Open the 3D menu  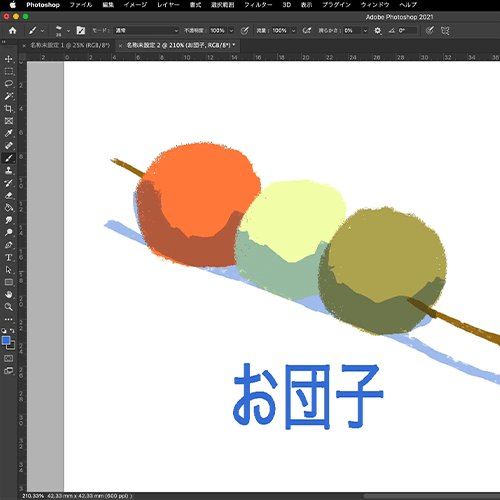coord(287,5)
